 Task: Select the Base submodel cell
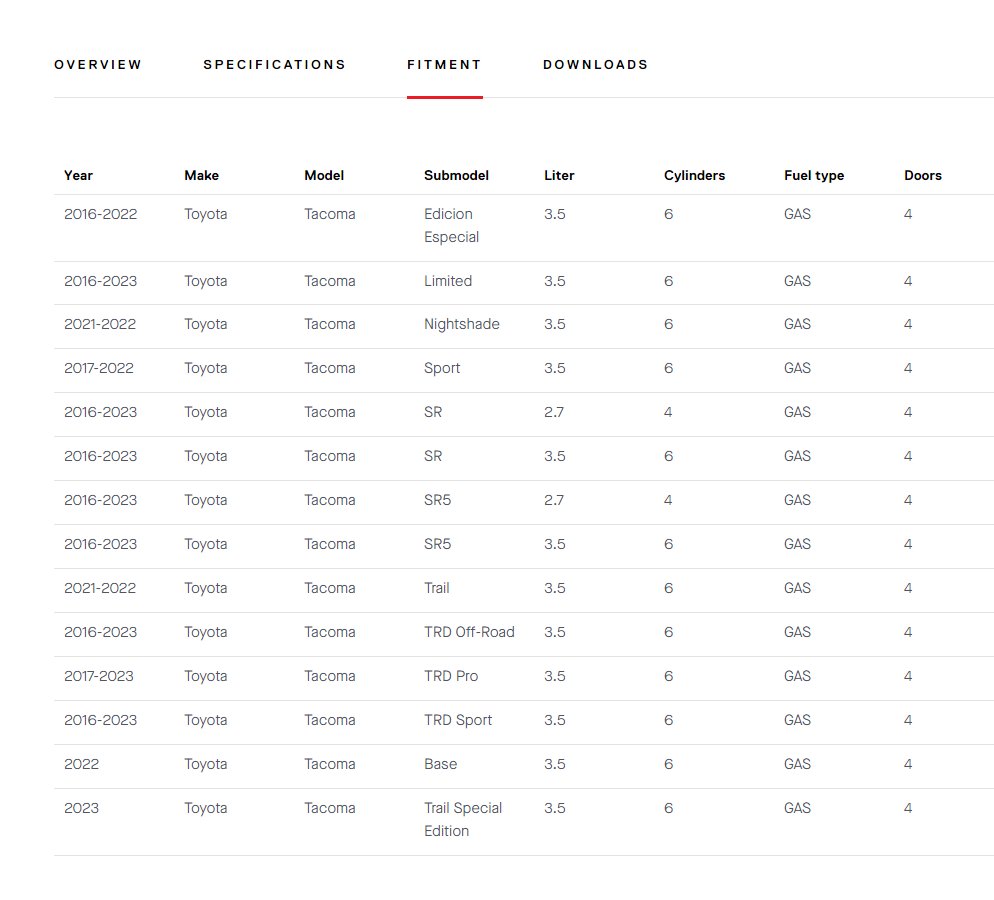pos(441,764)
